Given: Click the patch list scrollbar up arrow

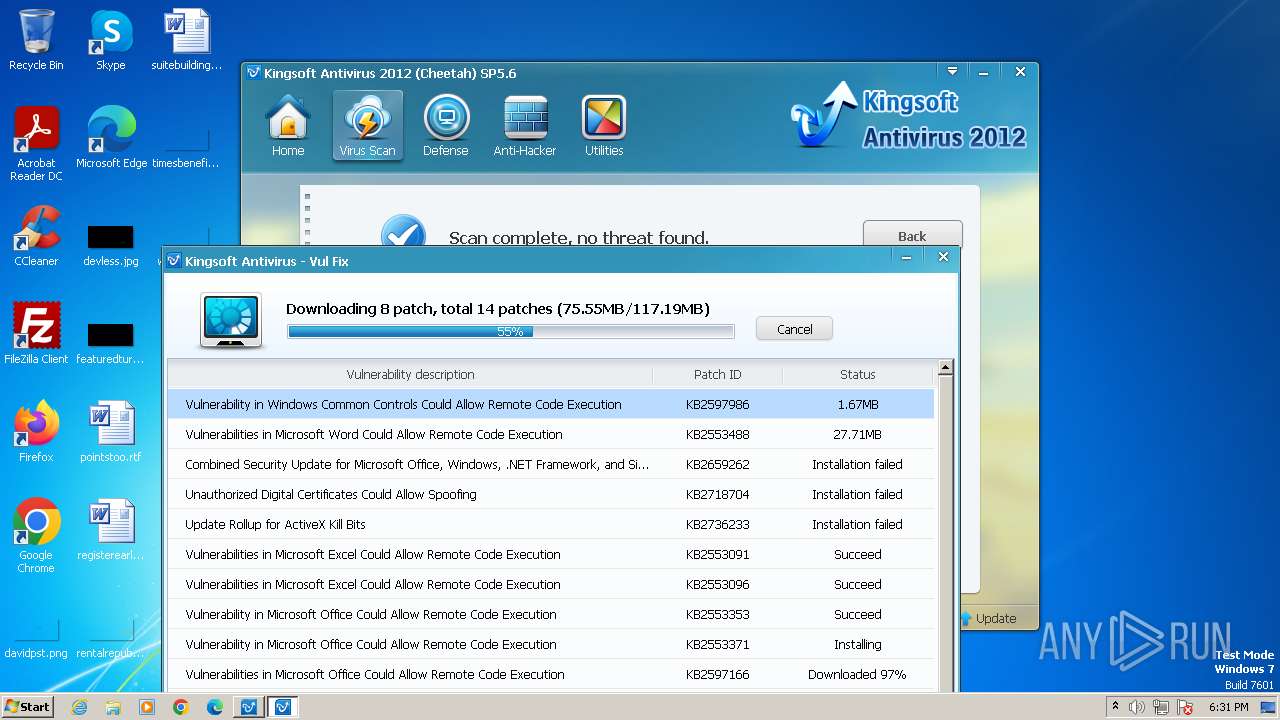Looking at the screenshot, I should (945, 368).
